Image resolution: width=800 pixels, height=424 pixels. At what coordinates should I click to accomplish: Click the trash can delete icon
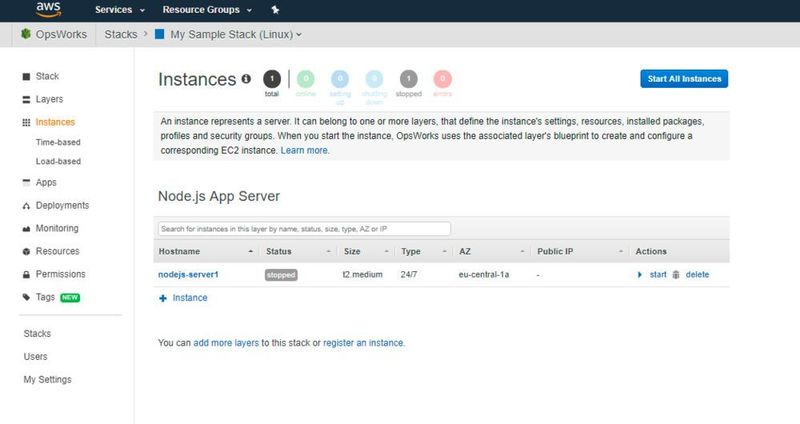pyautogui.click(x=676, y=275)
